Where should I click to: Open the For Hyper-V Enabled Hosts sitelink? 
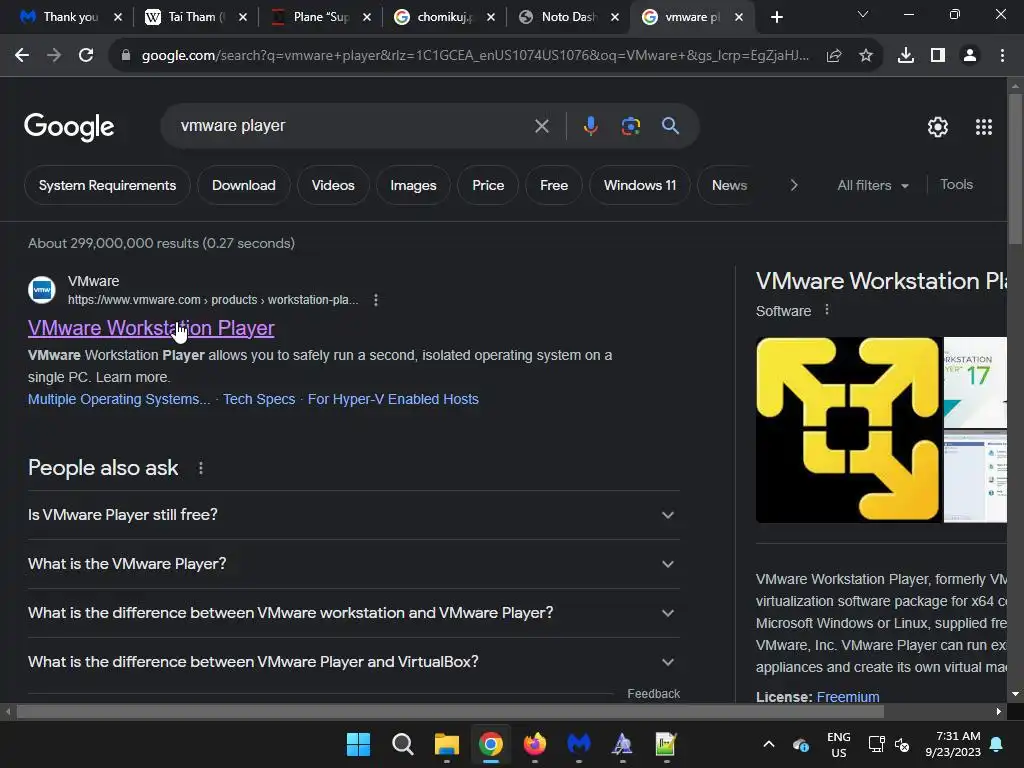pyautogui.click(x=393, y=399)
